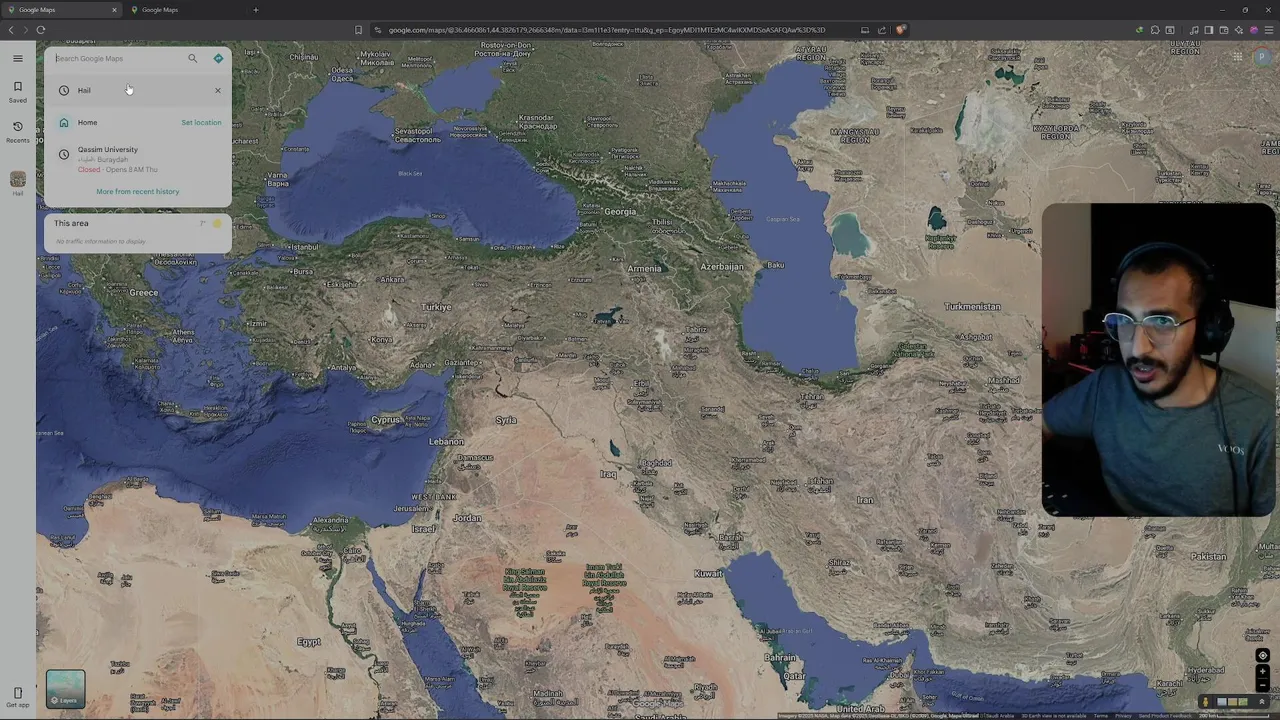
Task: Reload the page
Action: tap(41, 30)
